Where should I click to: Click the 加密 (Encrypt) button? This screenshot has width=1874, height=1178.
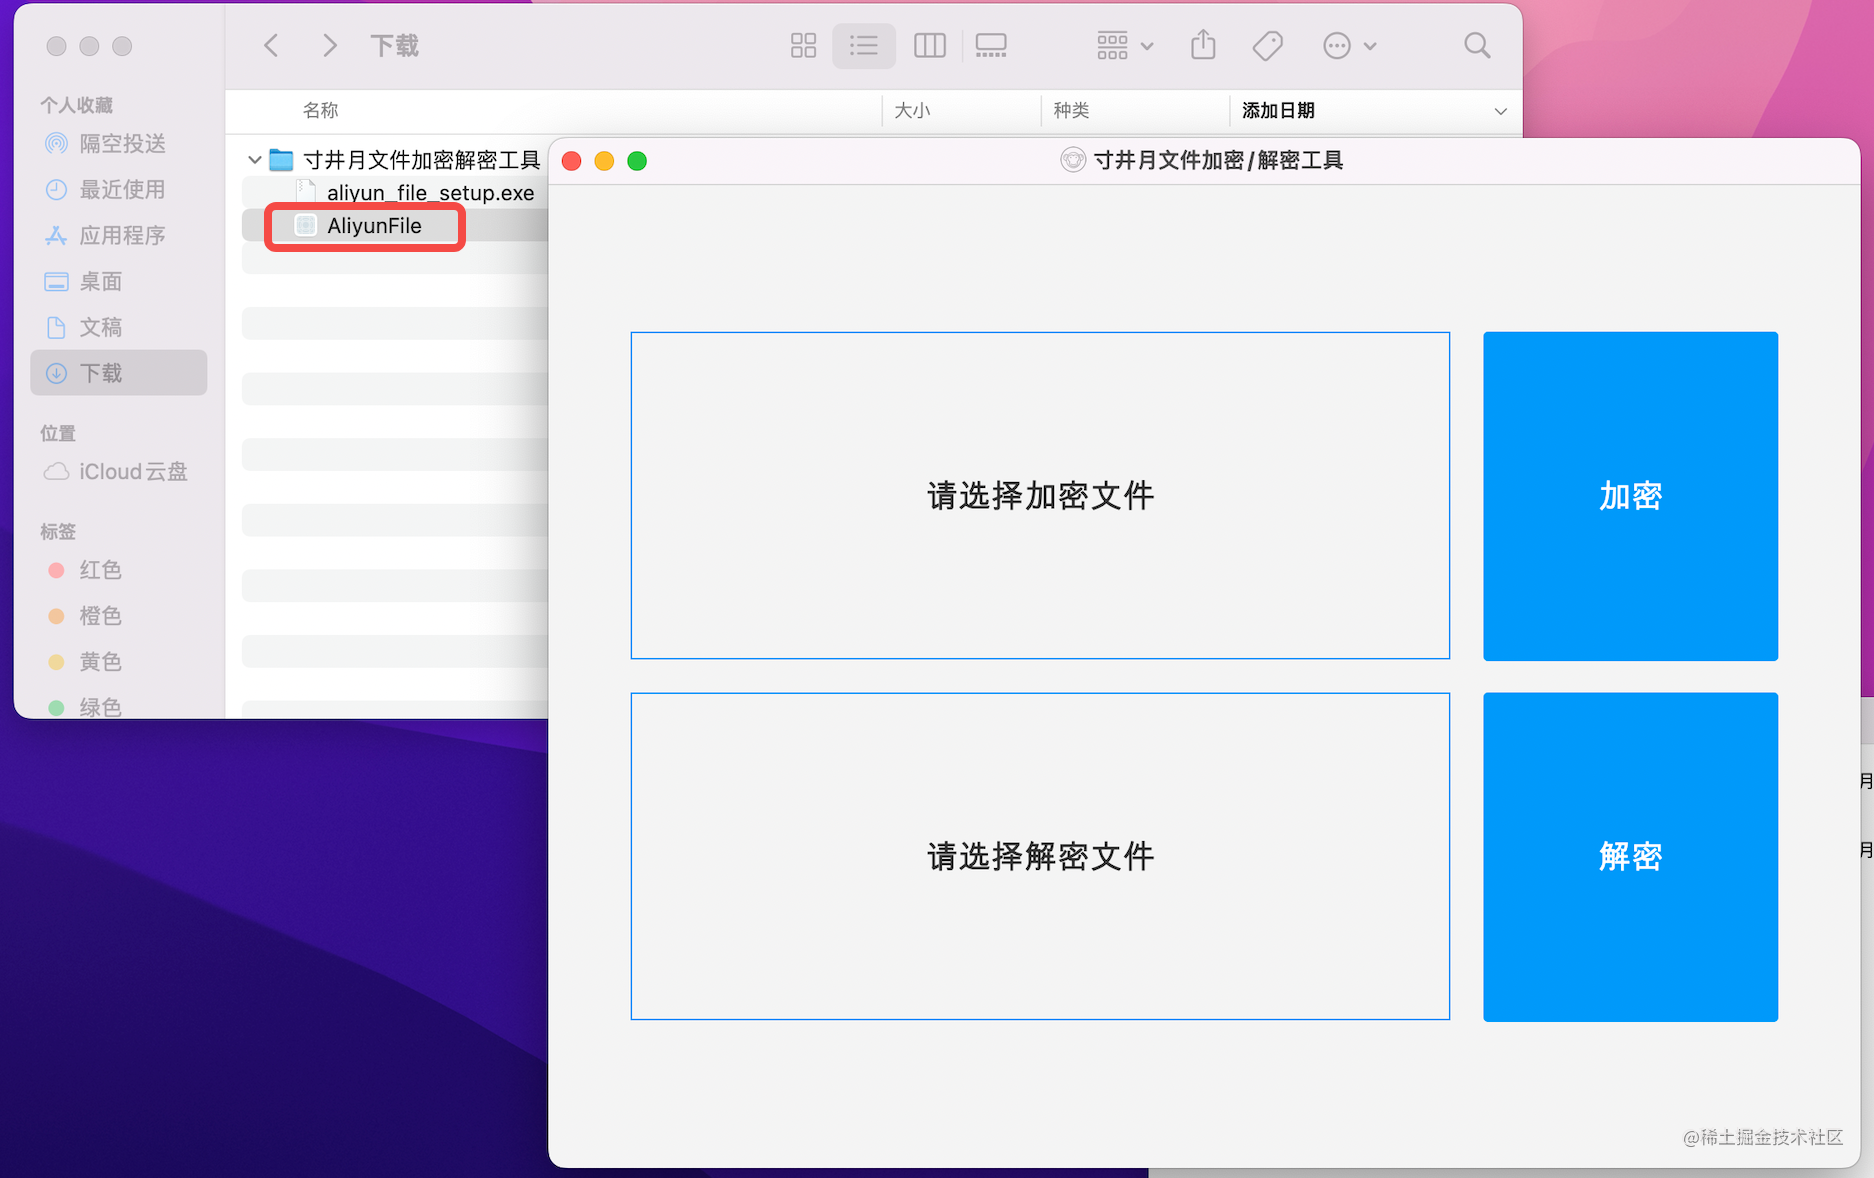pos(1630,496)
